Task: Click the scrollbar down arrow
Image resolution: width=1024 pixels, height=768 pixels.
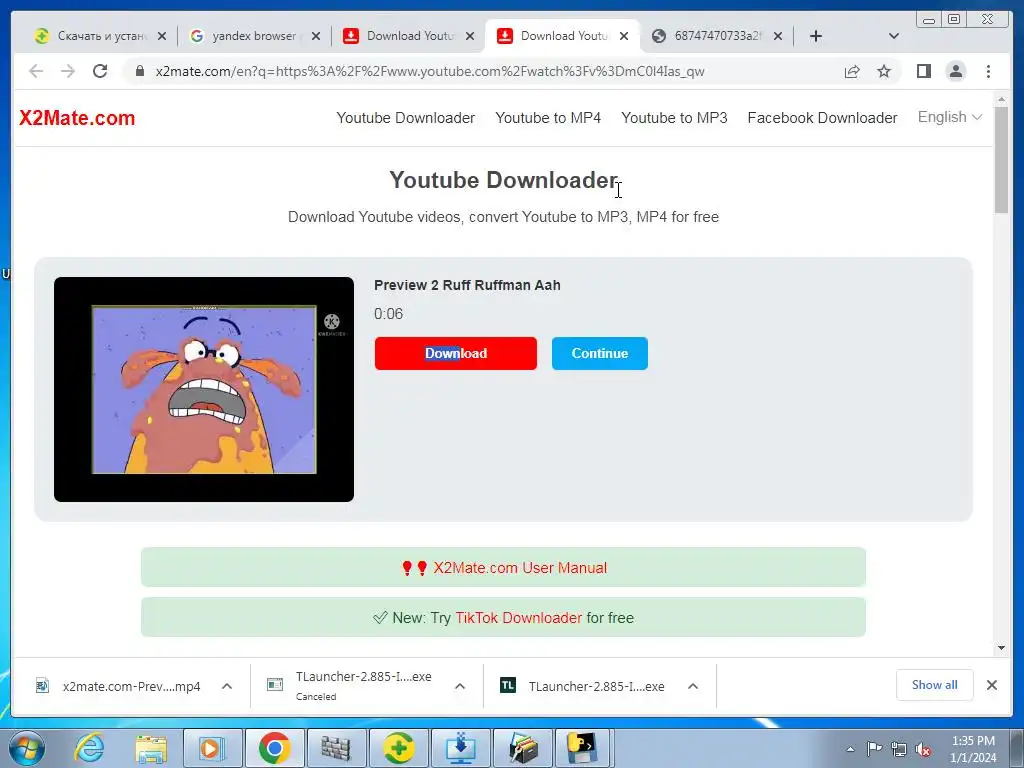Action: [1001, 648]
